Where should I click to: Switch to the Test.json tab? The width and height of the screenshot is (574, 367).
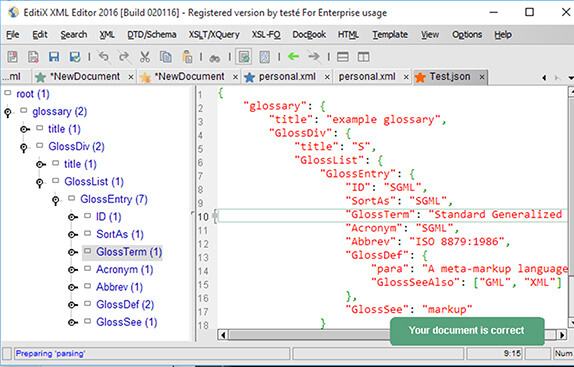[450, 76]
